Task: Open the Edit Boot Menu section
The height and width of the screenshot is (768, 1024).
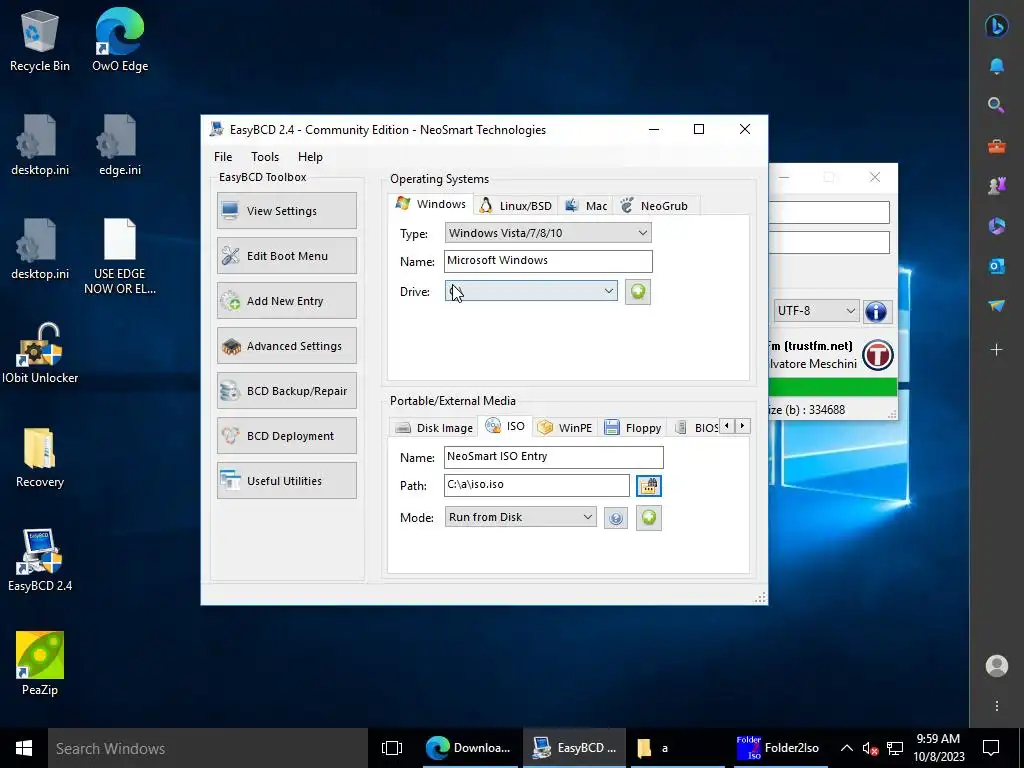Action: pyautogui.click(x=287, y=255)
